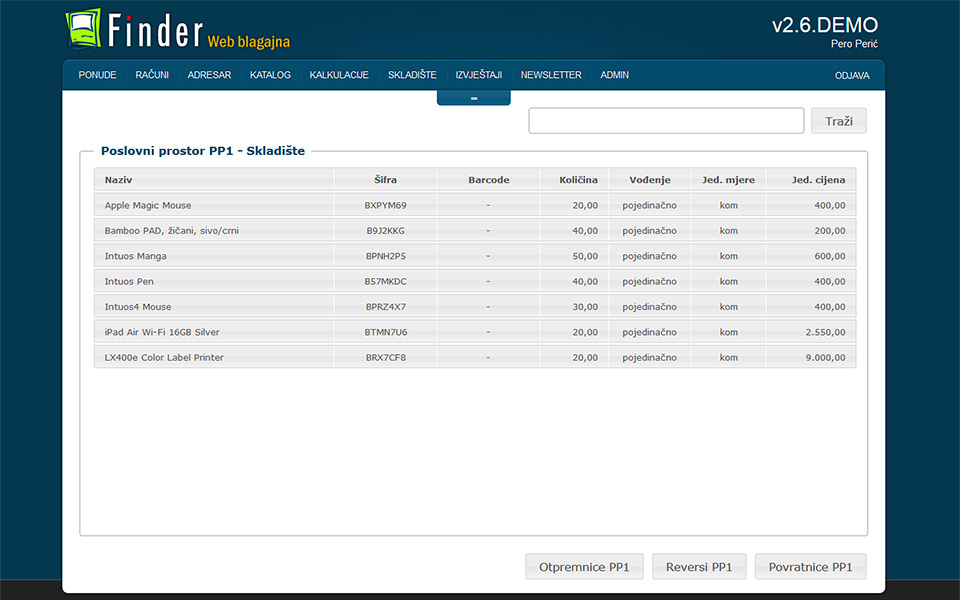The height and width of the screenshot is (600, 960).
Task: Open the ADMIN menu
Action: (614, 75)
